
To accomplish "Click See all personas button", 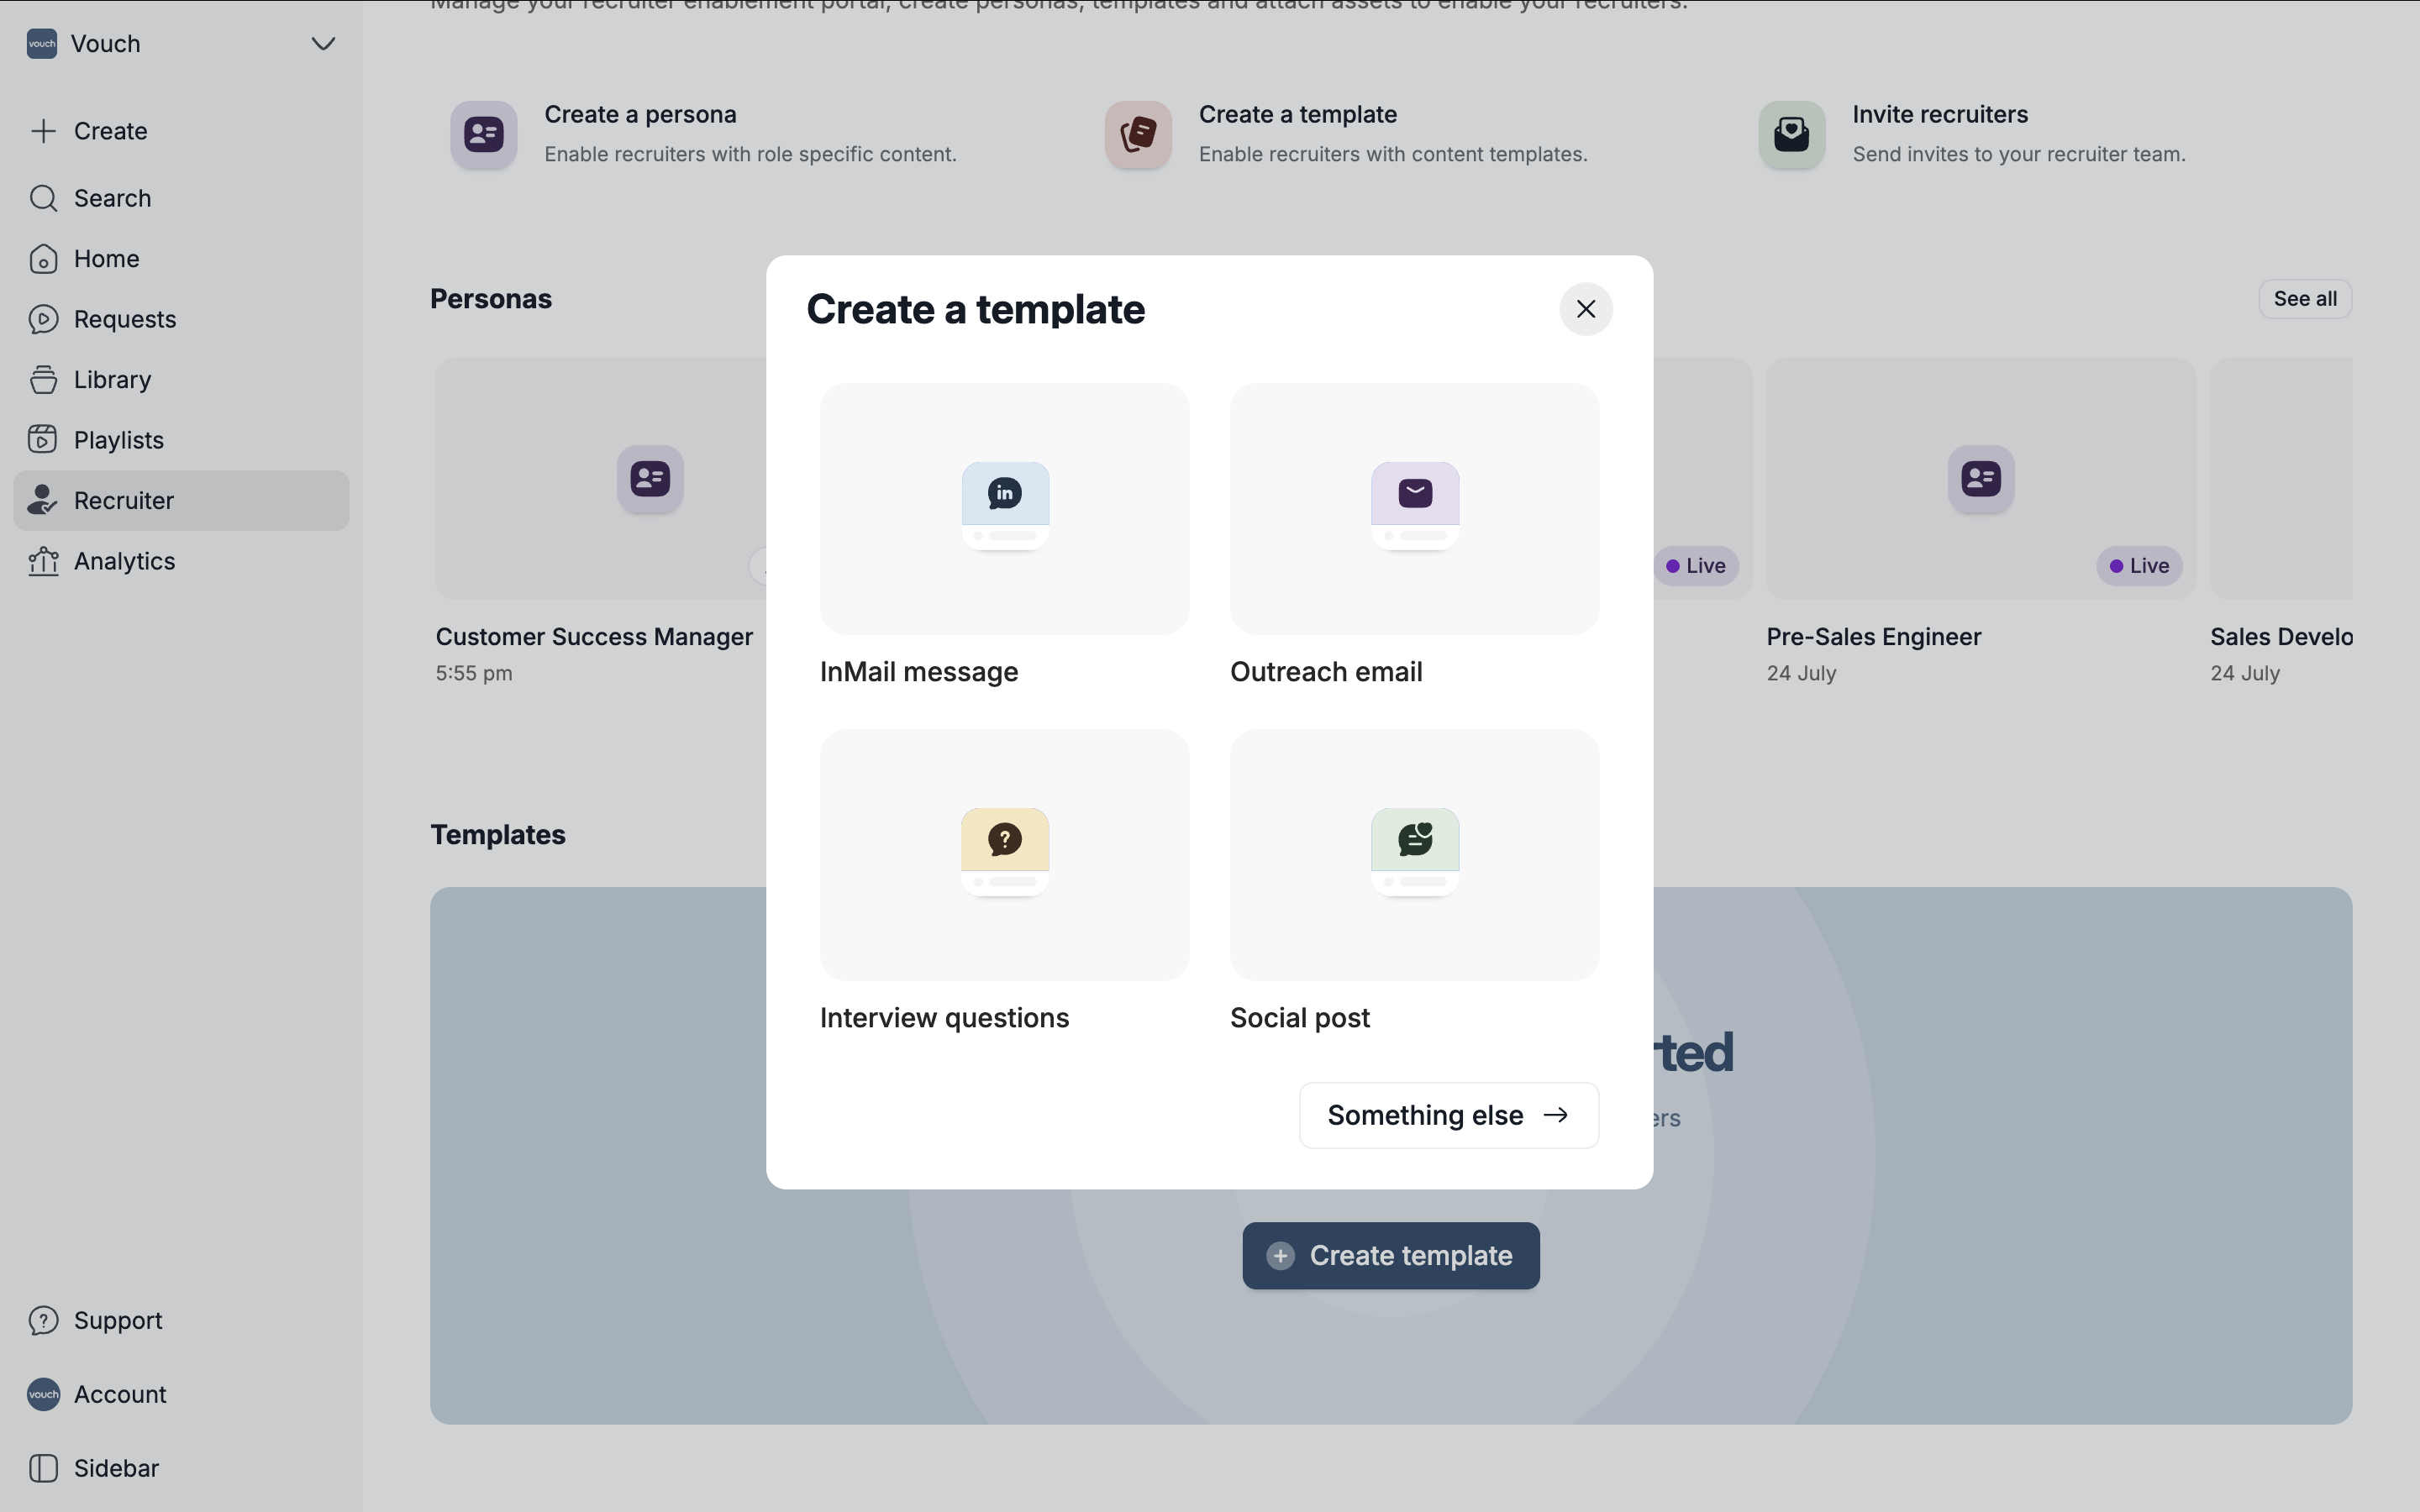I will tap(2305, 299).
